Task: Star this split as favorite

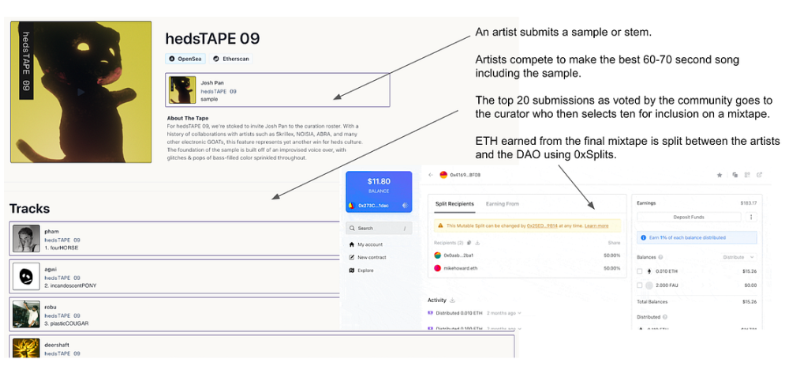Action: [x=720, y=175]
